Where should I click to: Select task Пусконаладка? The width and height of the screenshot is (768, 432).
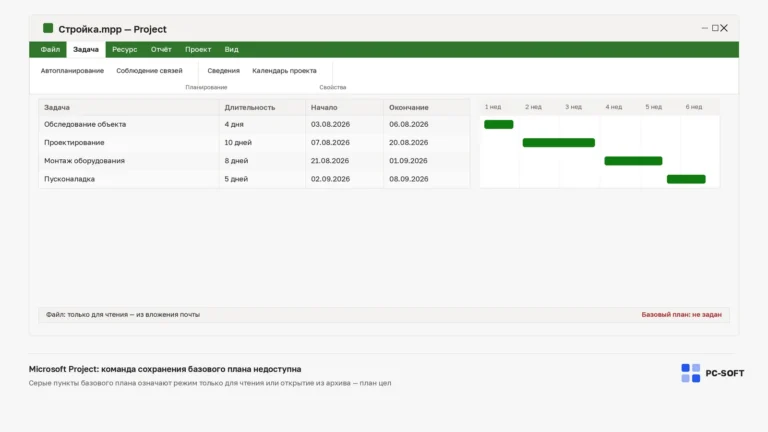(x=69, y=179)
